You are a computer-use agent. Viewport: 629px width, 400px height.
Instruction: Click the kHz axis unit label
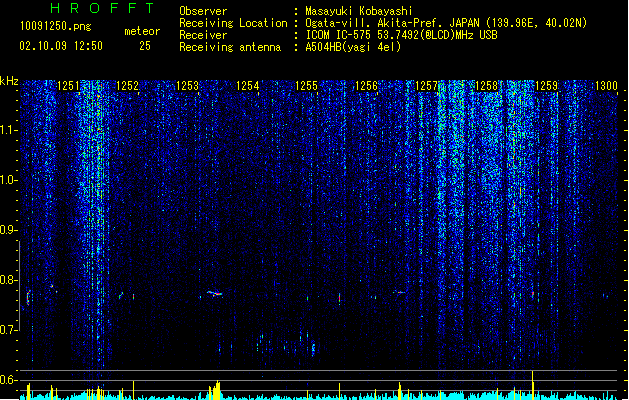click(x=9, y=81)
